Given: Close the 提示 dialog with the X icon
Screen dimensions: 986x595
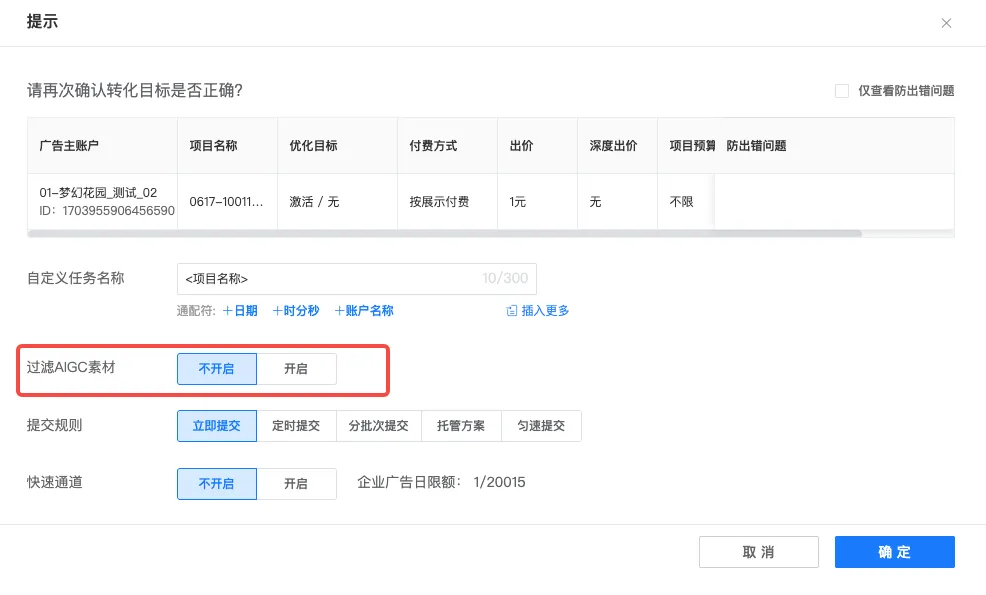Looking at the screenshot, I should [946, 23].
